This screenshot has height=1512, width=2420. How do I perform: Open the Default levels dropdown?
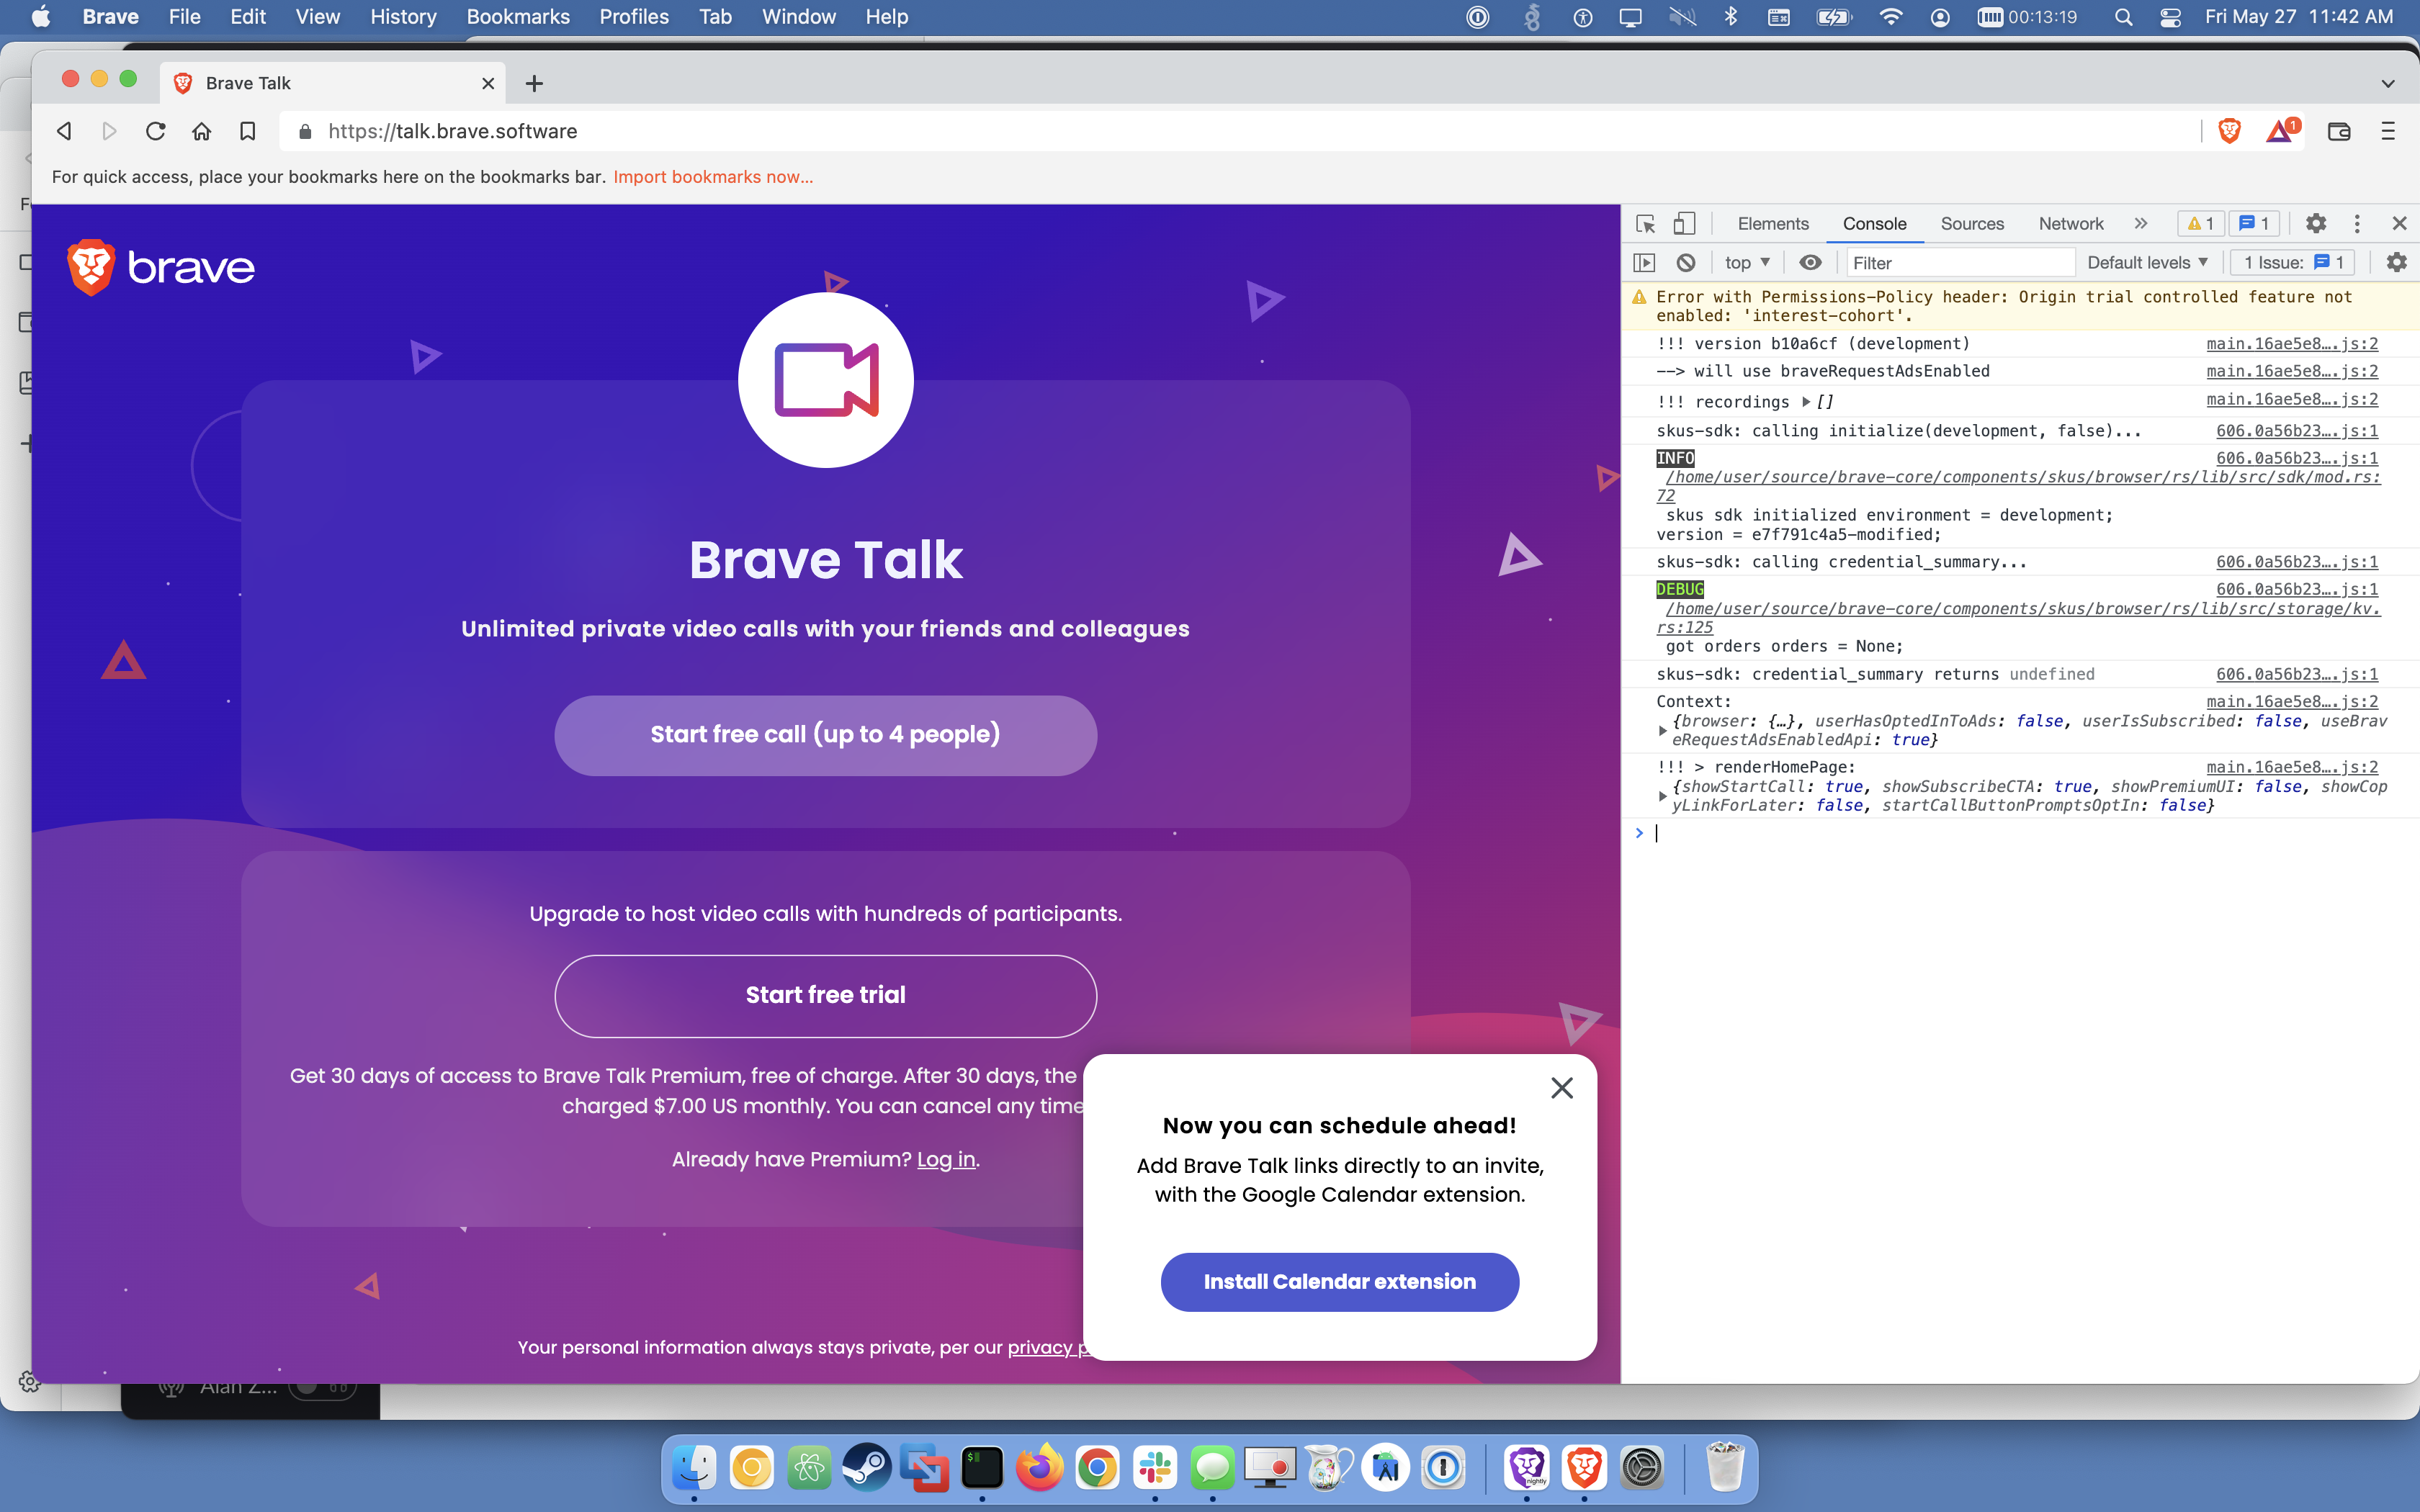(2146, 262)
